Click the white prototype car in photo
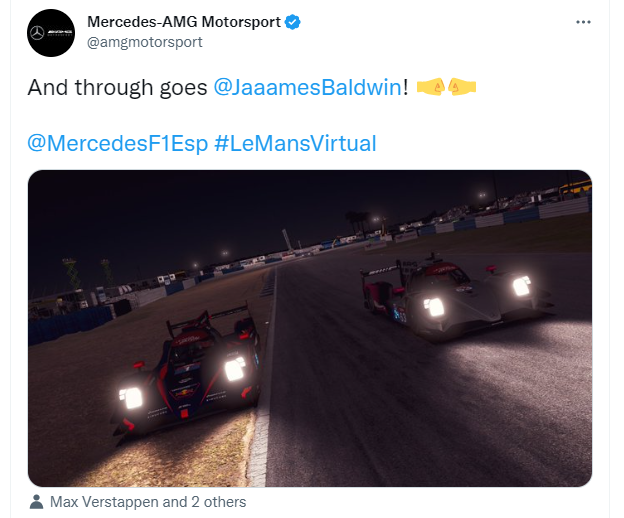 454,298
